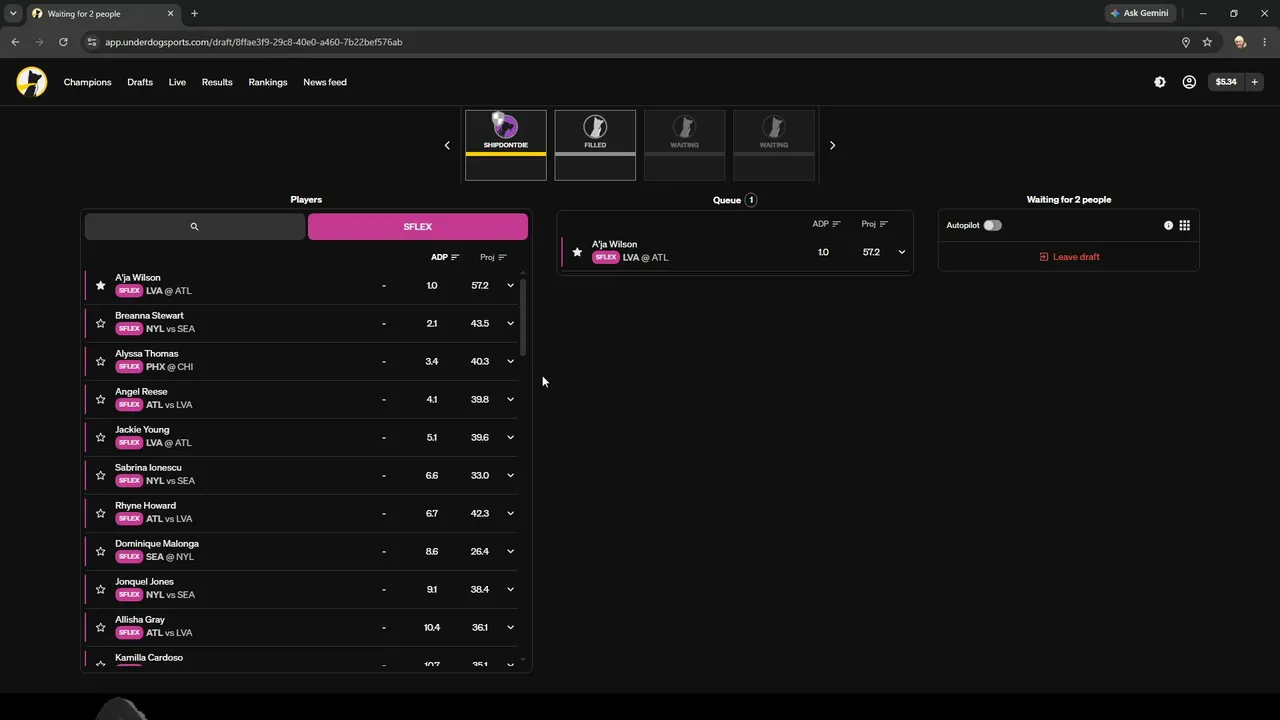This screenshot has width=1280, height=720.
Task: Open the draft info icon
Action: [x=1168, y=225]
